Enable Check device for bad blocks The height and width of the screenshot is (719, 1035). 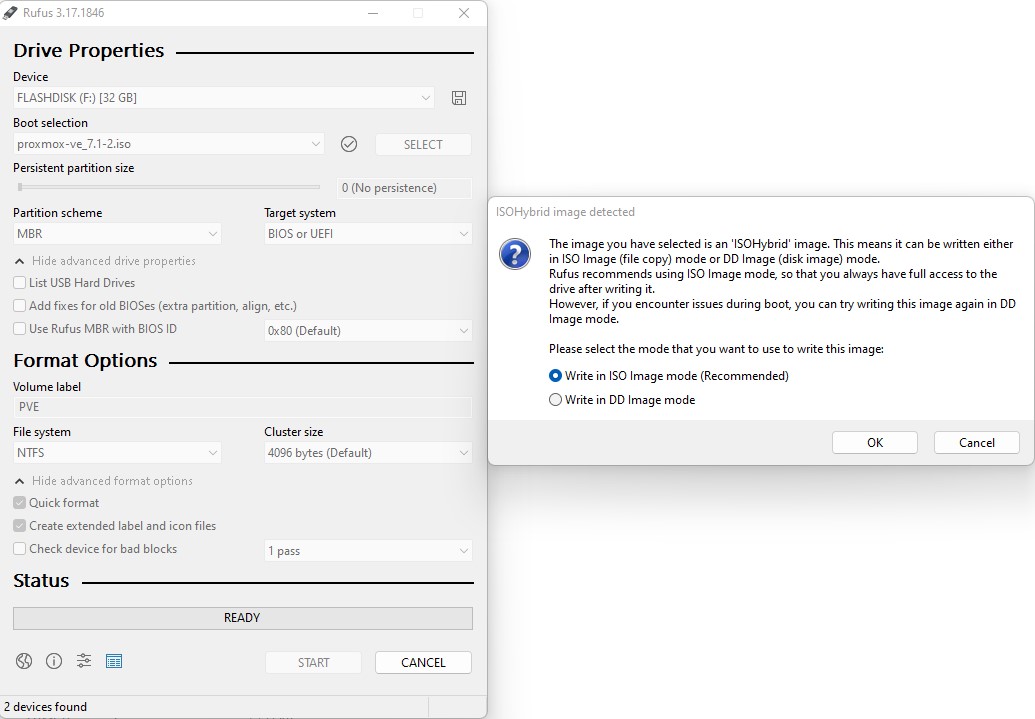coord(20,549)
